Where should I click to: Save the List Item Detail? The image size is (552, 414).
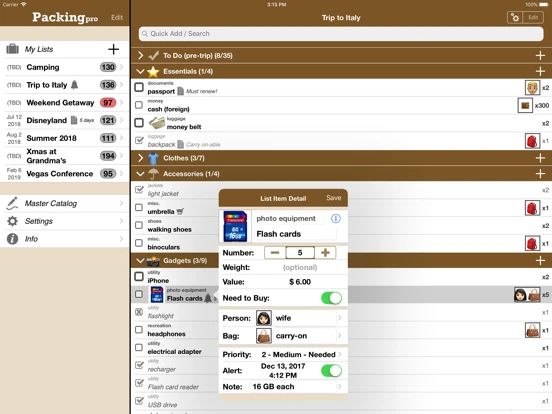(333, 198)
